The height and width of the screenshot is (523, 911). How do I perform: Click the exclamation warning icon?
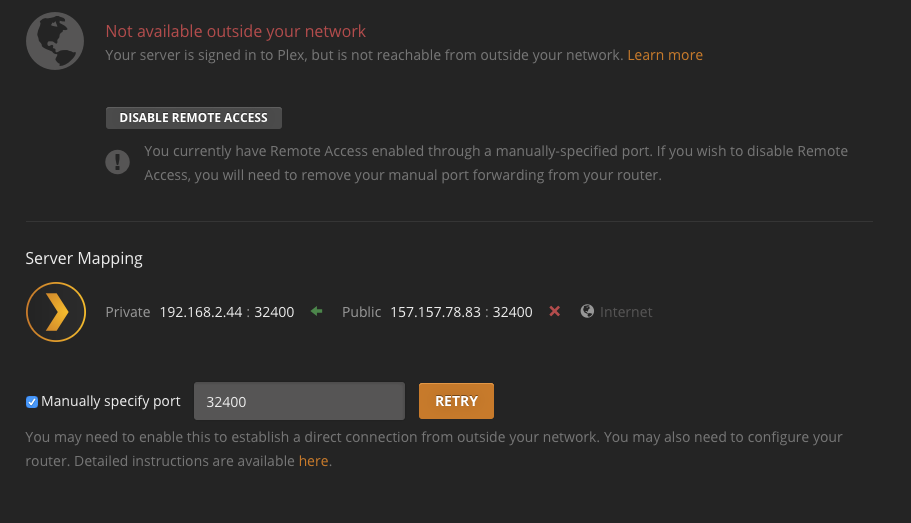click(x=118, y=161)
